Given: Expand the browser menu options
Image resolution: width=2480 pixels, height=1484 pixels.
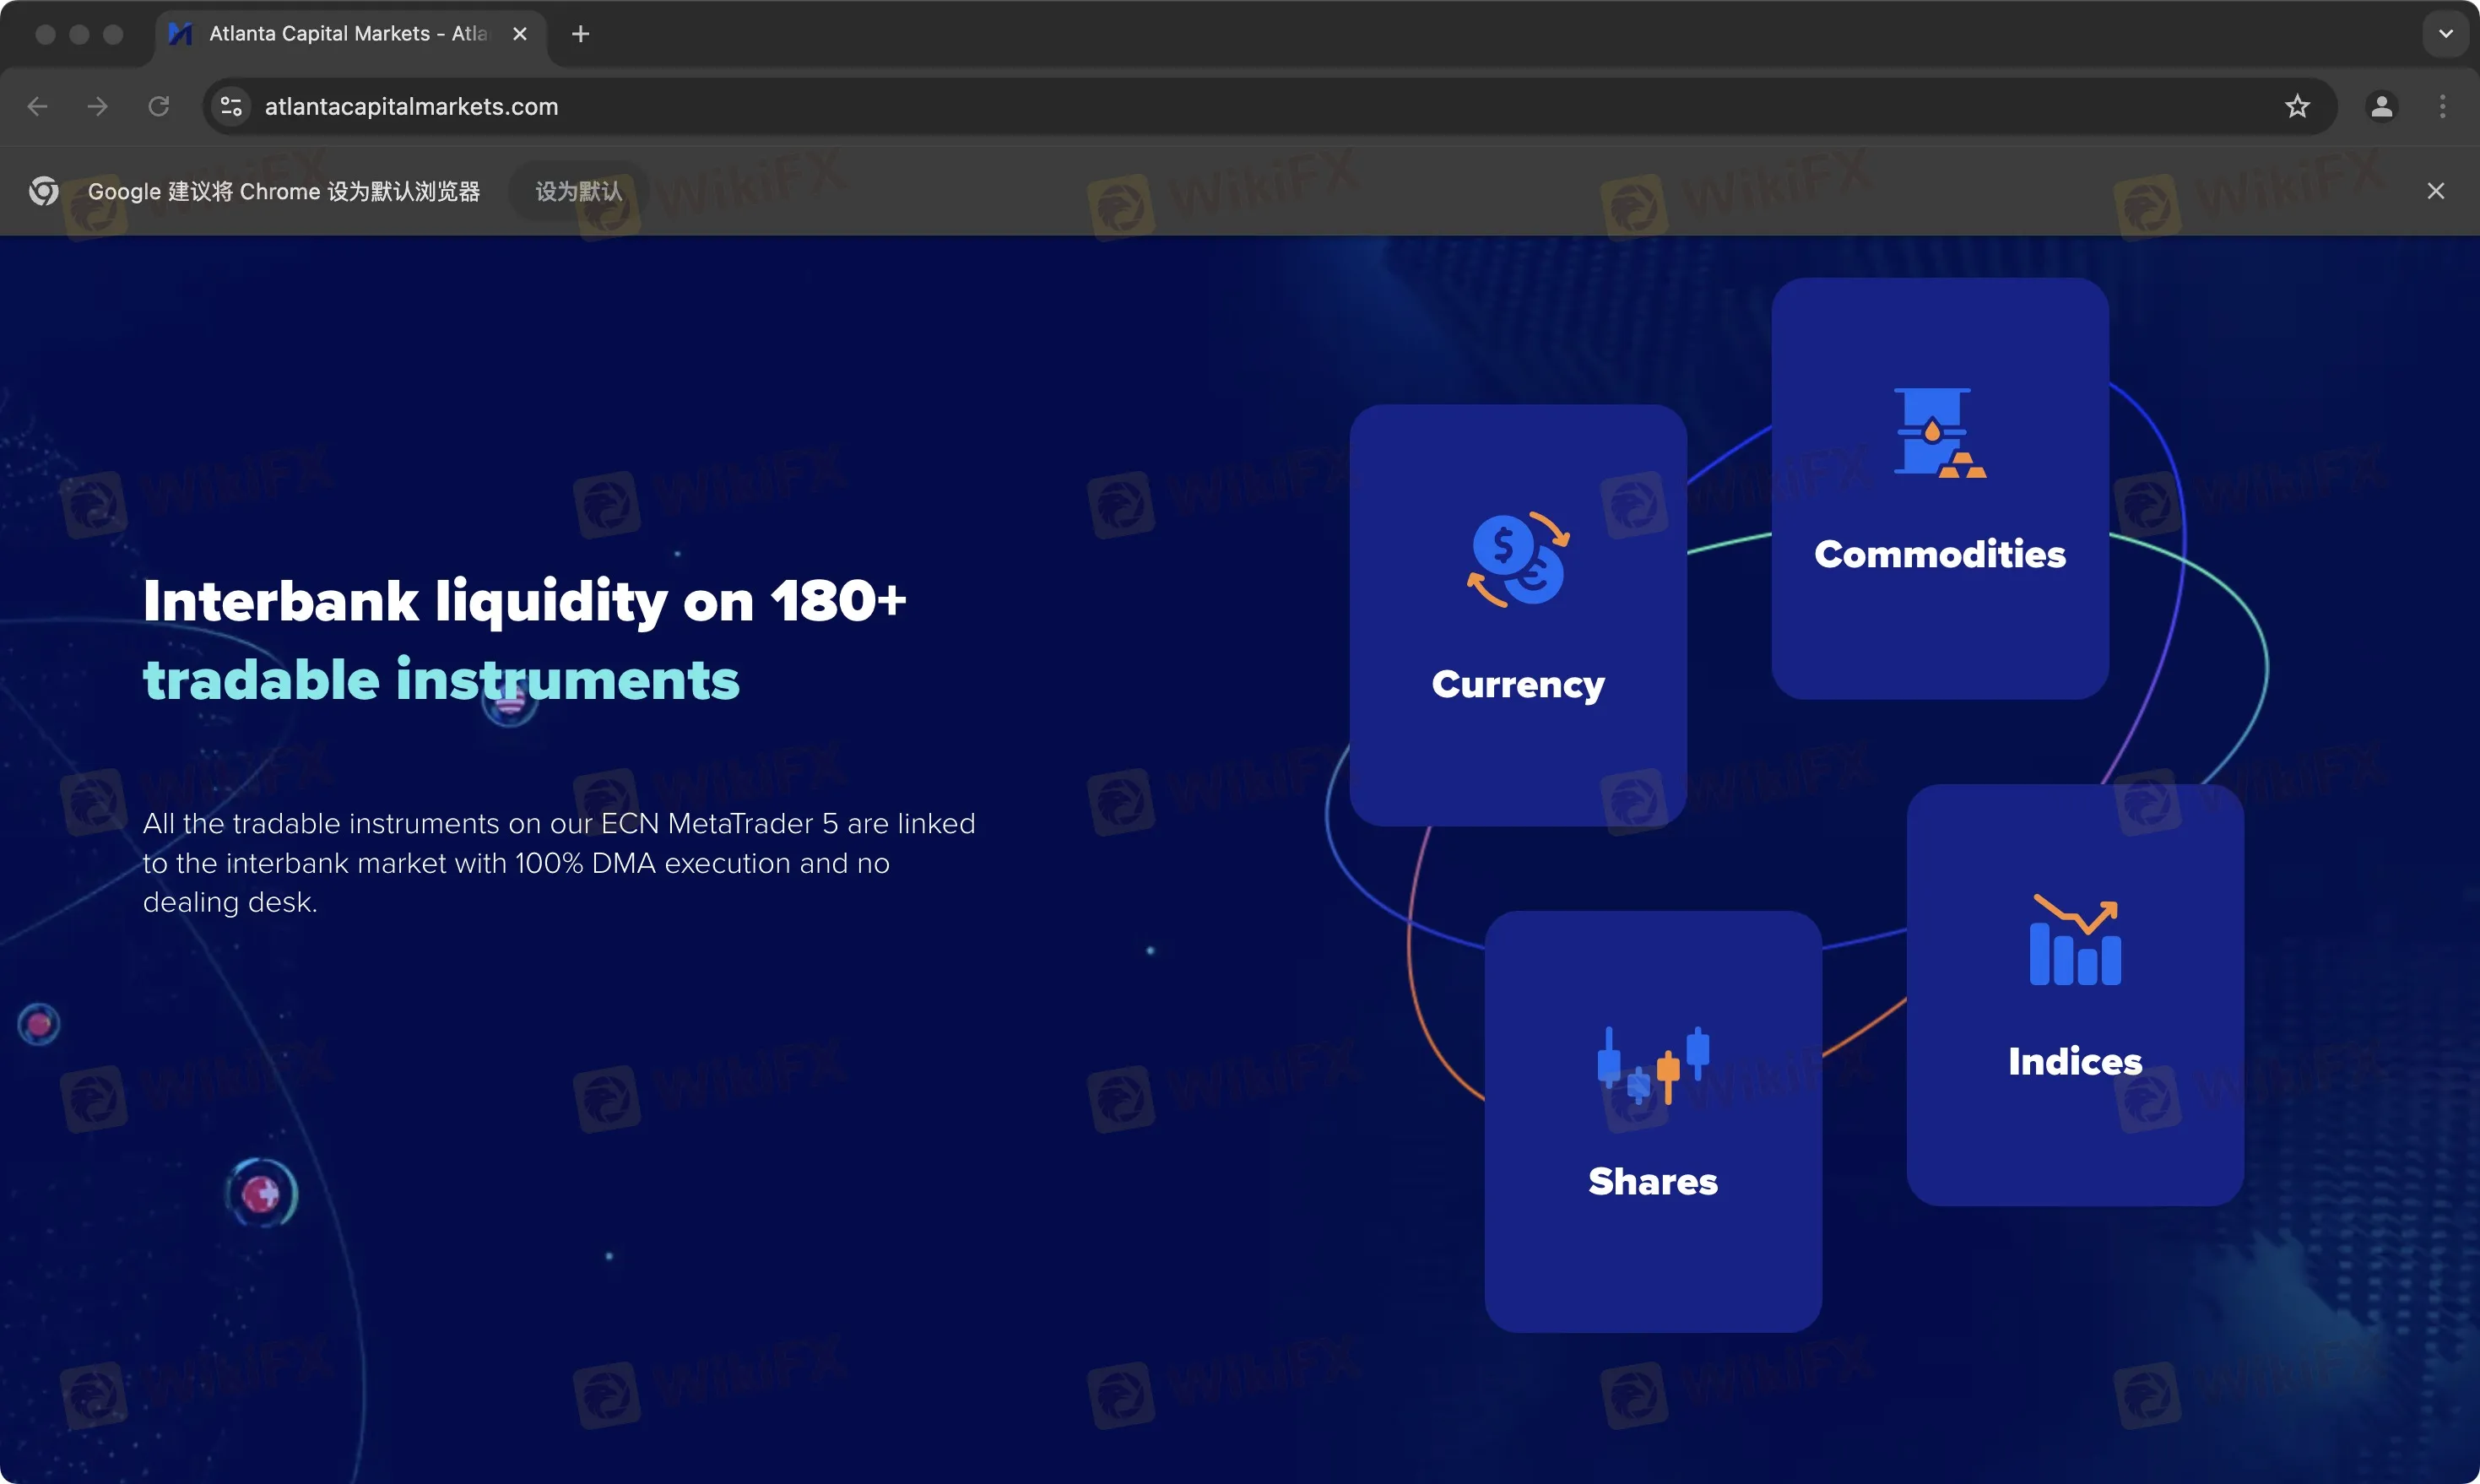Looking at the screenshot, I should [x=2443, y=106].
